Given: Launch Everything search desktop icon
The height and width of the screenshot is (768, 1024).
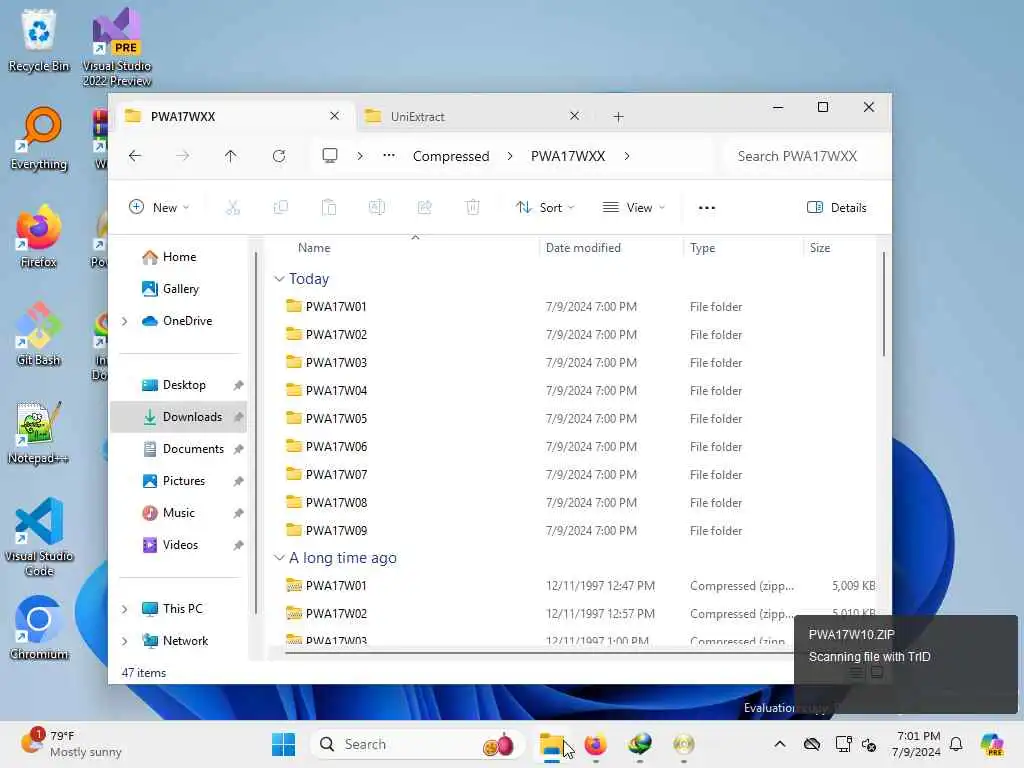Looking at the screenshot, I should (39, 139).
